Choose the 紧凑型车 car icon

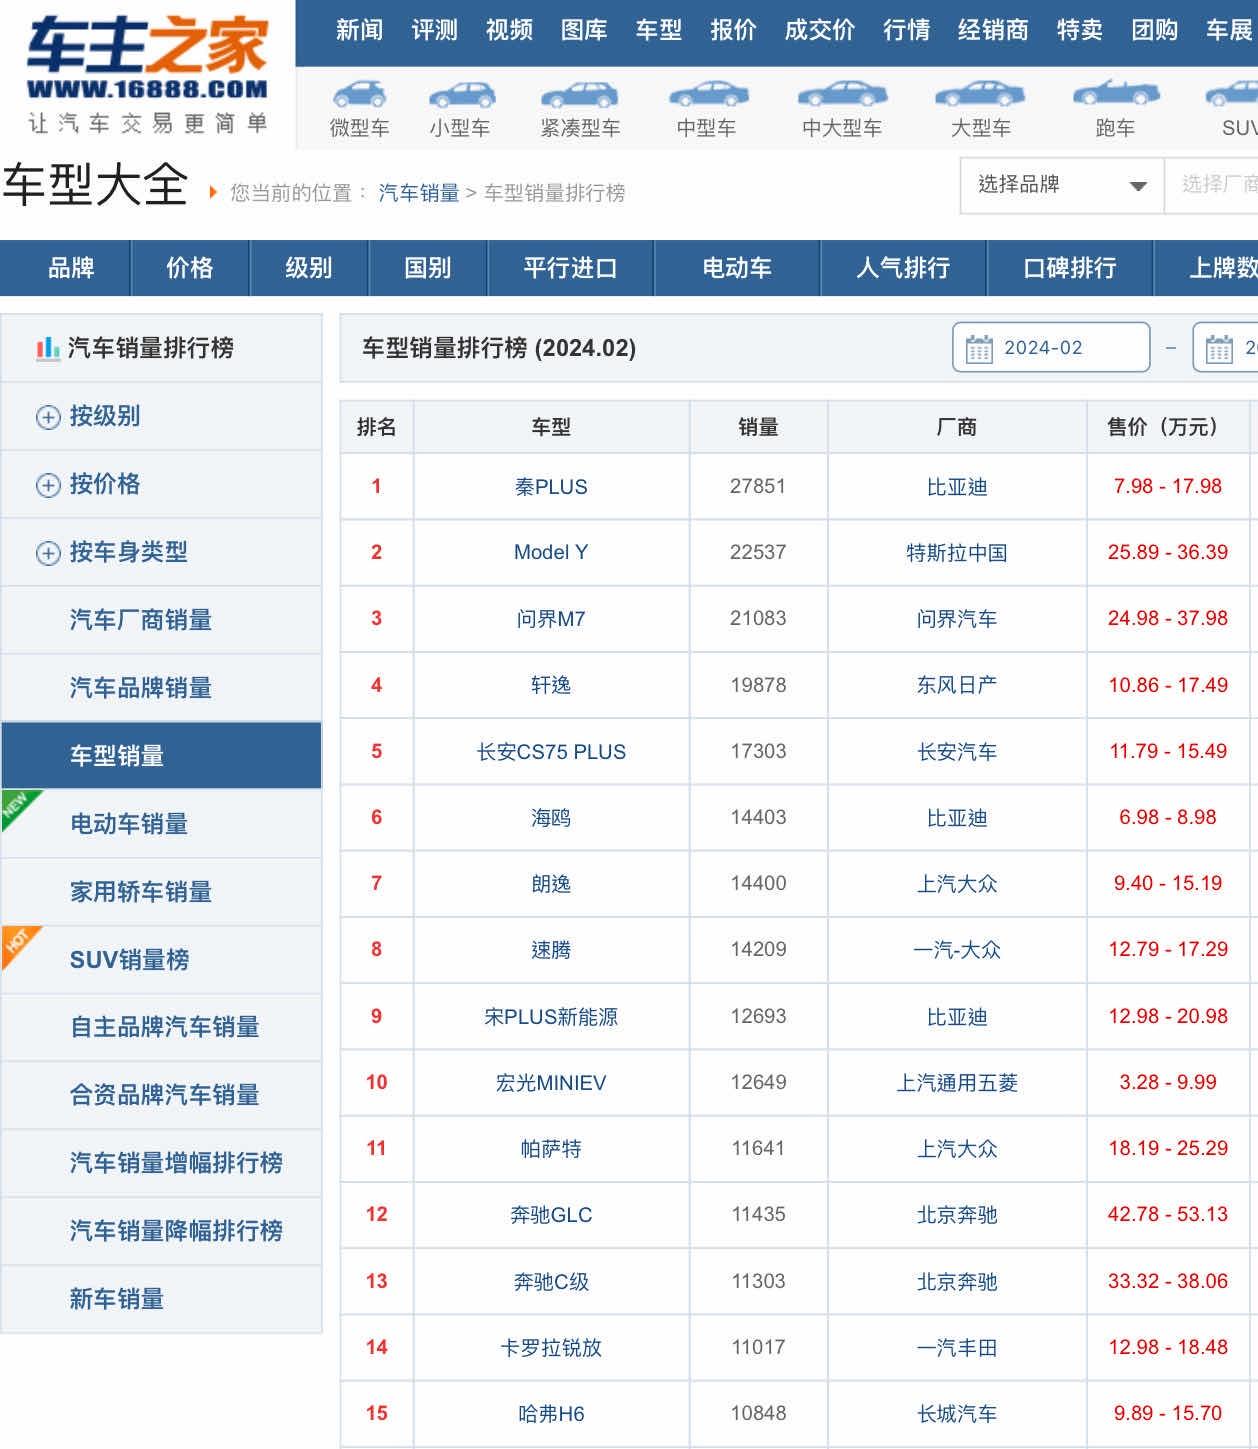(580, 96)
